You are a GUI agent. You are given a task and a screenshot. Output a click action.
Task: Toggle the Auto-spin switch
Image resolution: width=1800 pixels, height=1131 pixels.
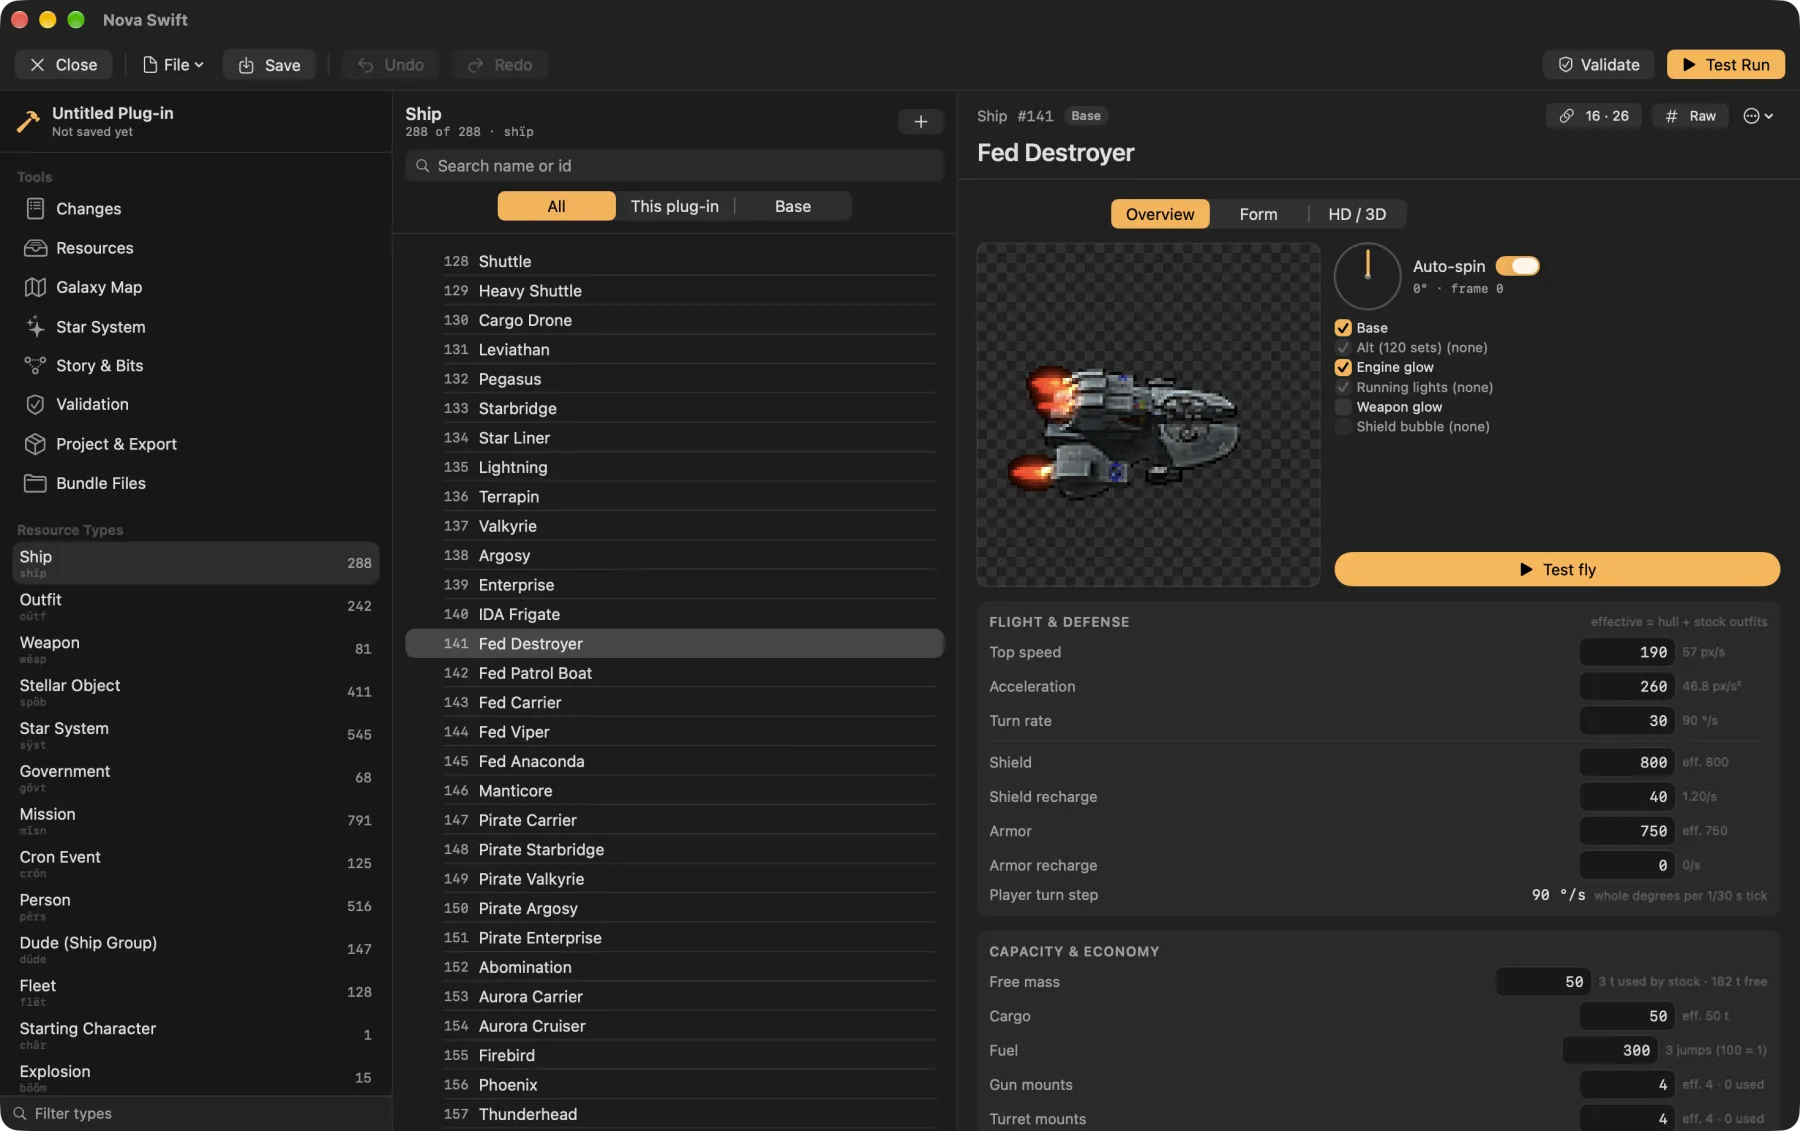click(1517, 266)
